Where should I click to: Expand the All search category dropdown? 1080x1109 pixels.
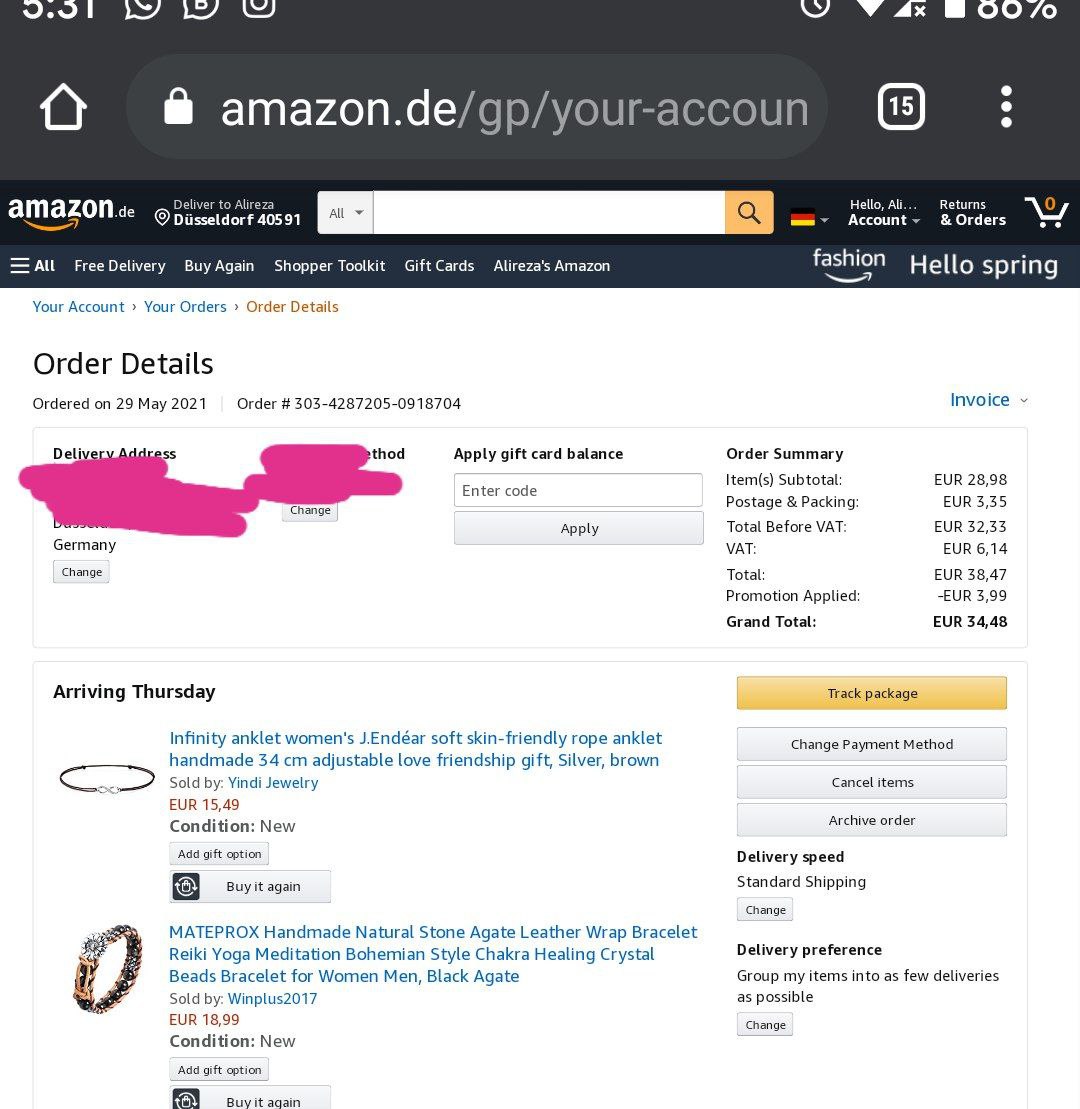345,212
